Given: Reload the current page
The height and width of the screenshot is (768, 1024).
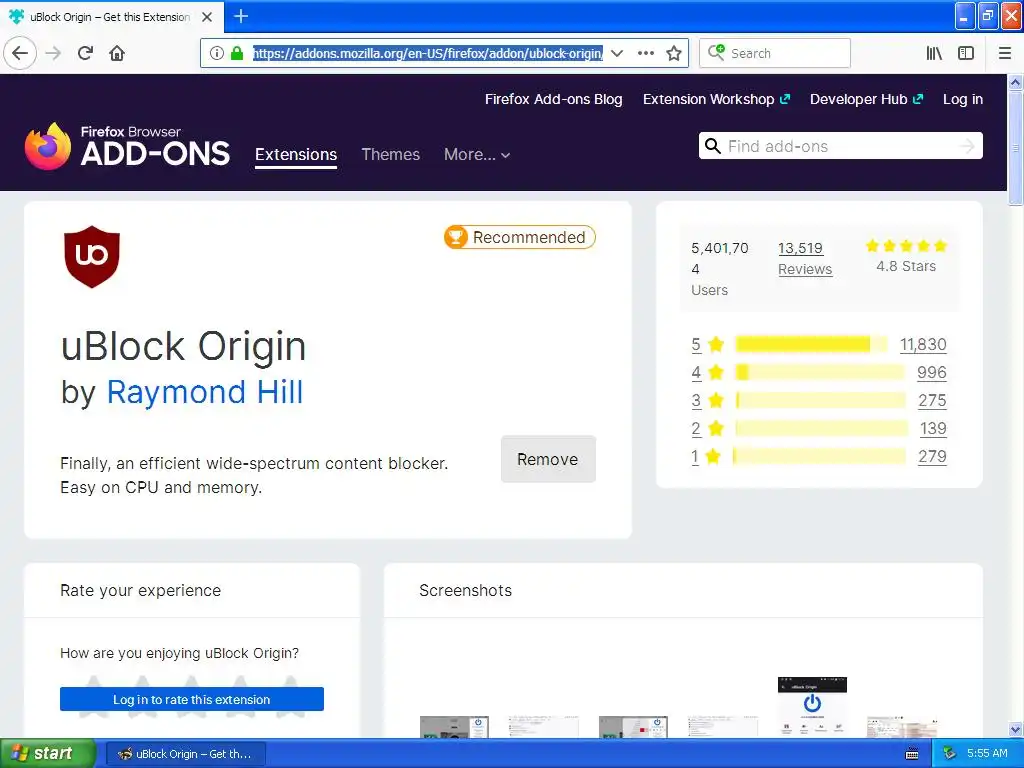Looking at the screenshot, I should coord(85,53).
